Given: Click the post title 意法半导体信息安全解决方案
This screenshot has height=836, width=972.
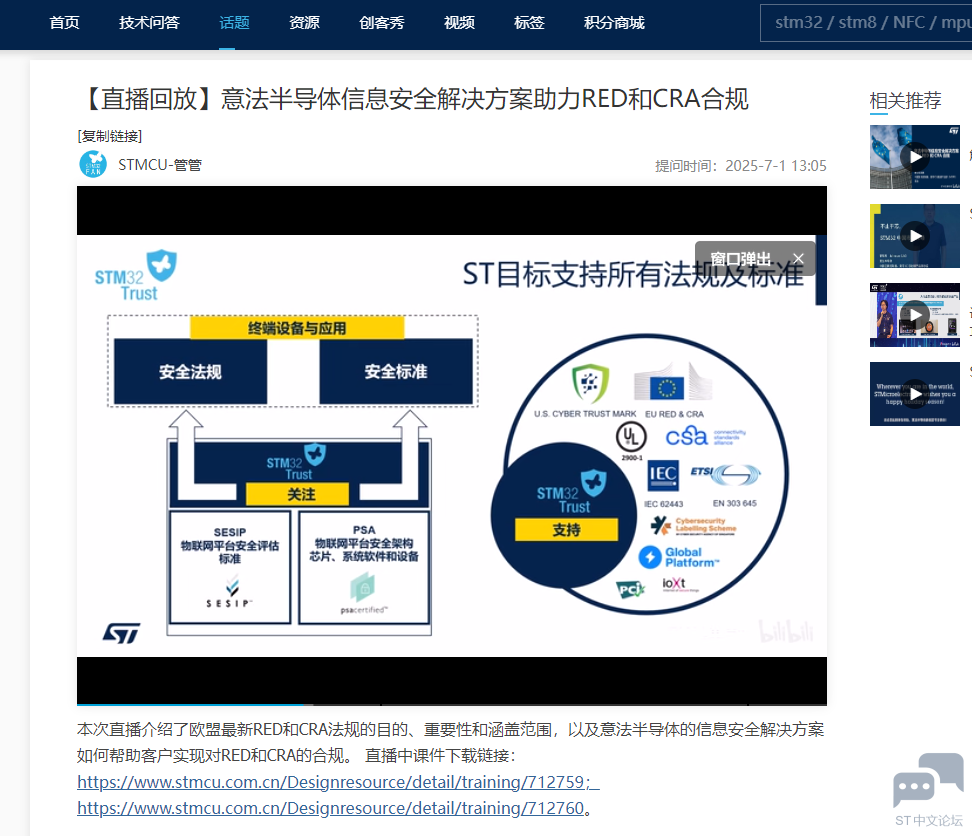Looking at the screenshot, I should [415, 99].
